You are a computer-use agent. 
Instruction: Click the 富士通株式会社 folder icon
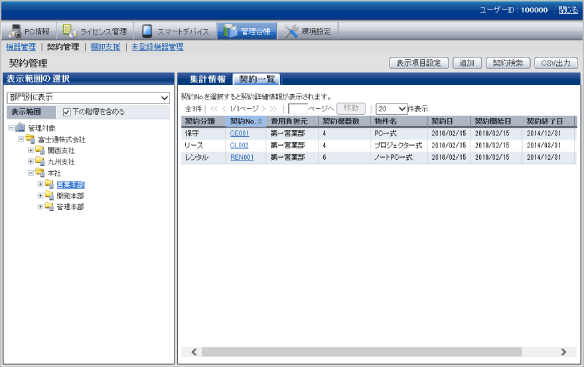tap(30, 139)
